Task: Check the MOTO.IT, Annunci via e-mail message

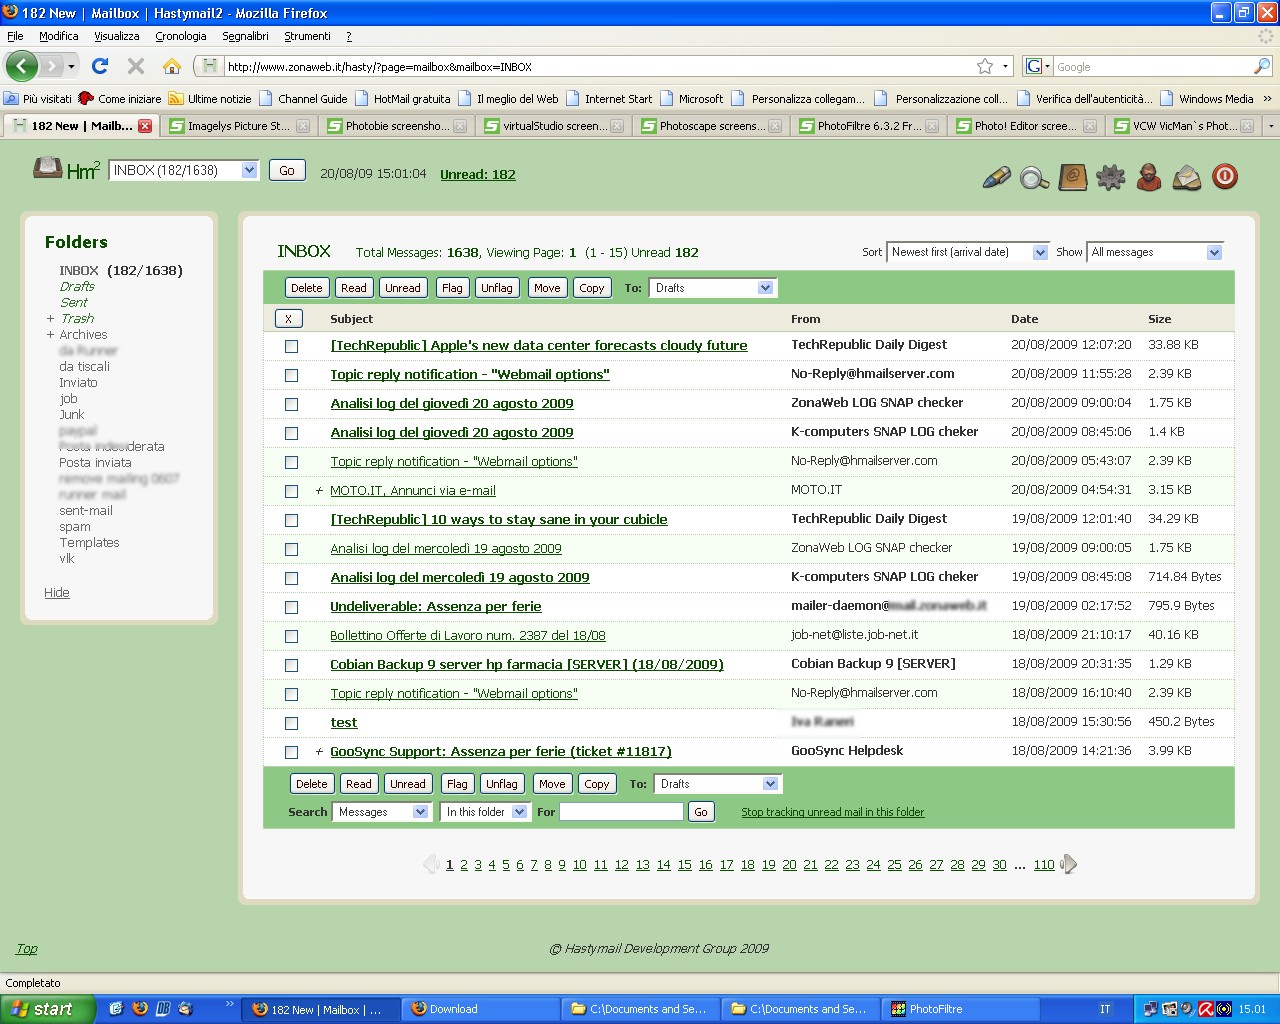Action: tap(292, 491)
